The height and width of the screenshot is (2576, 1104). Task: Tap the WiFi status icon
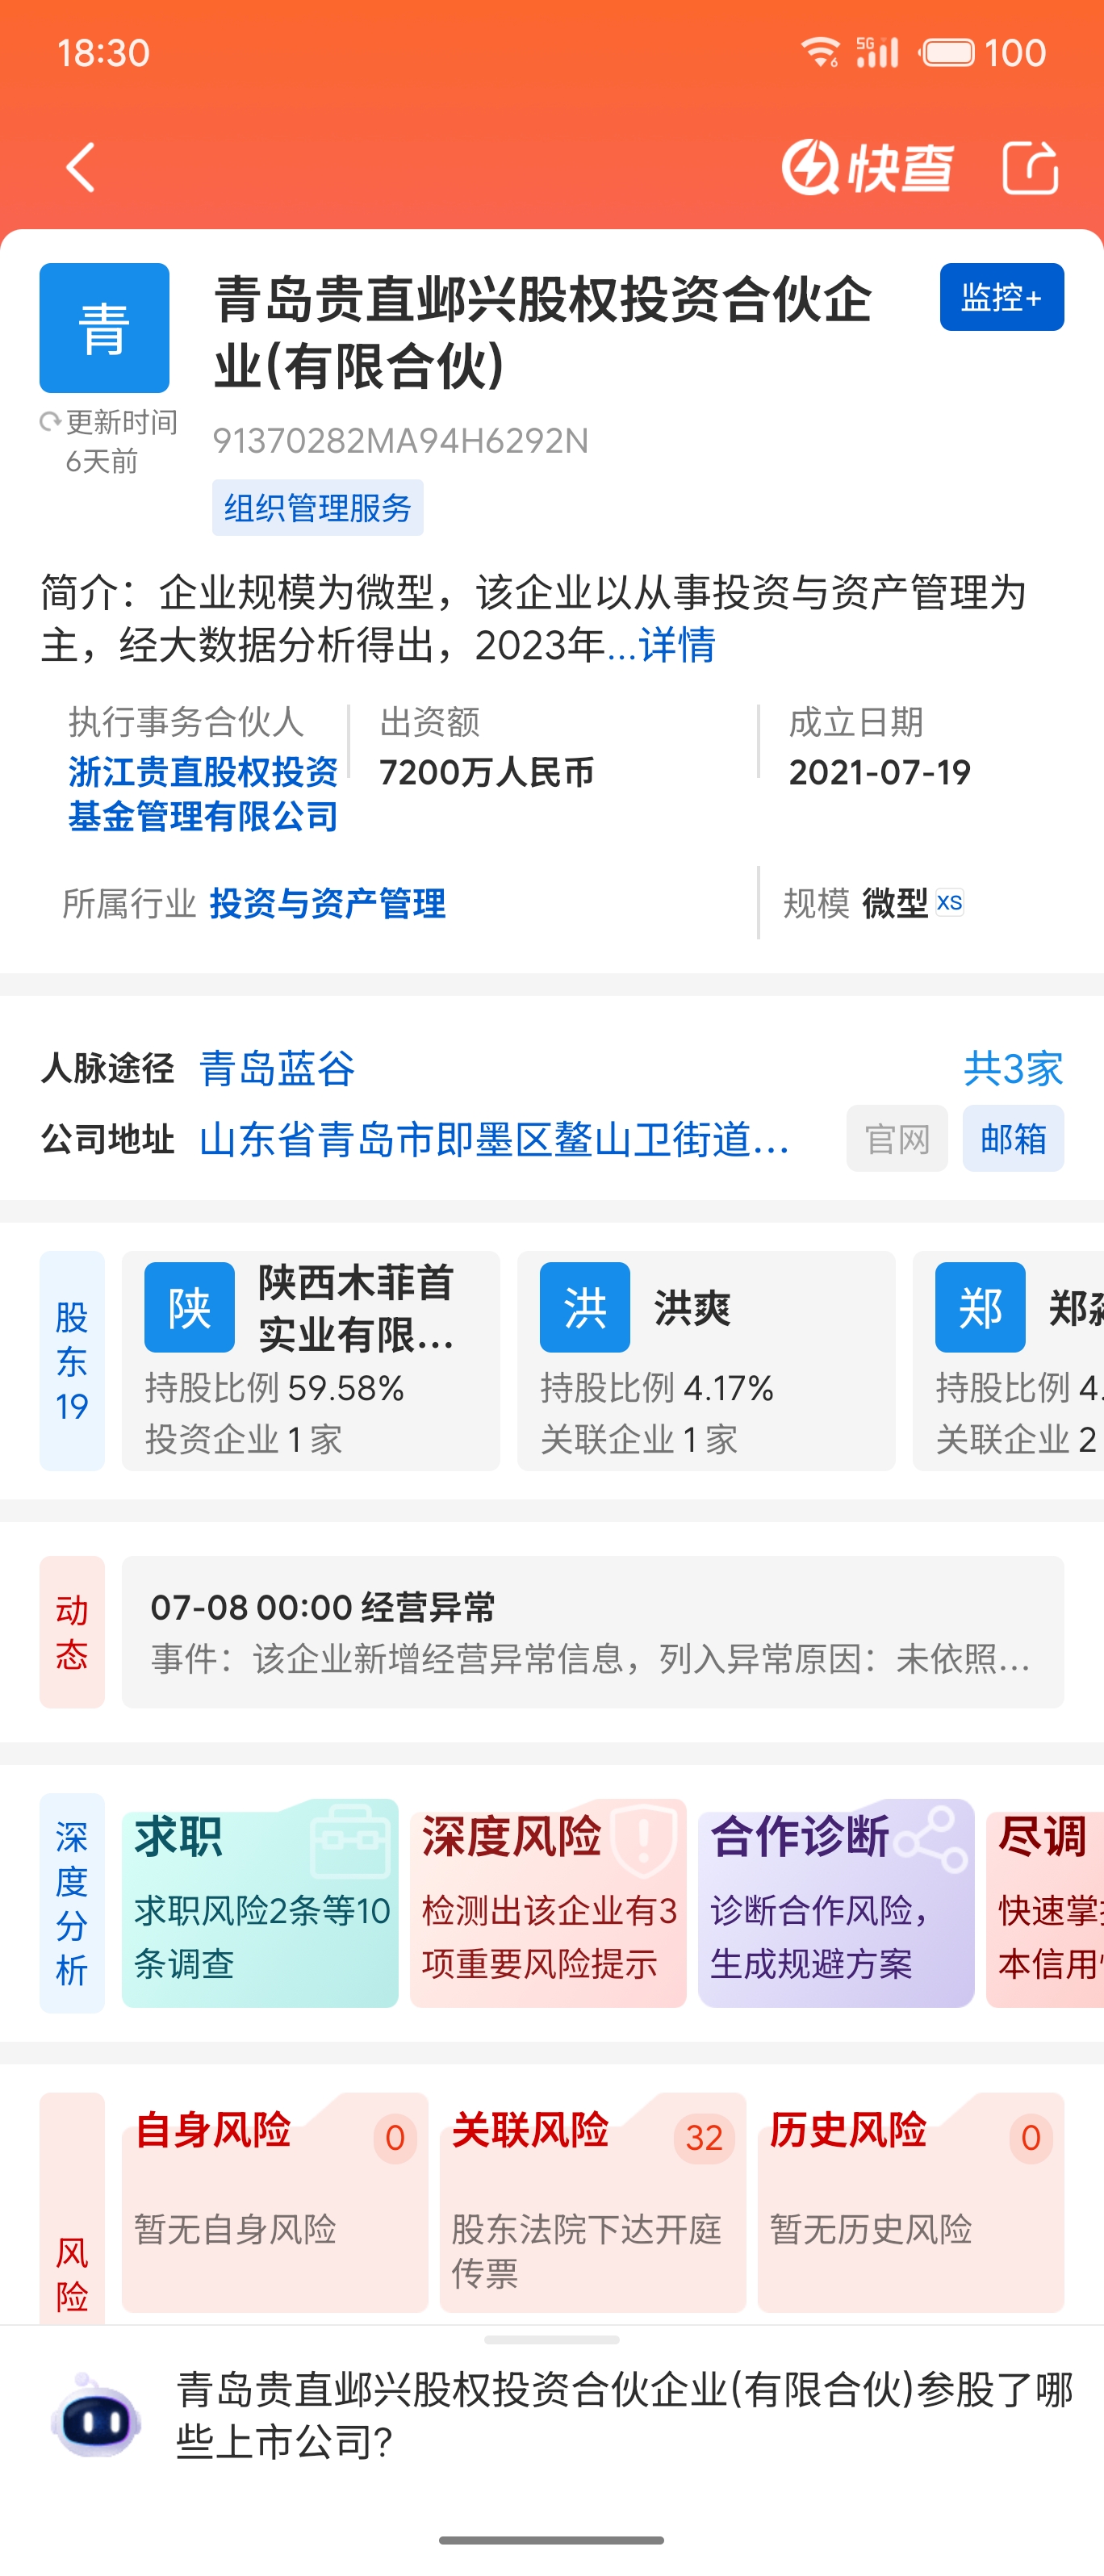821,52
